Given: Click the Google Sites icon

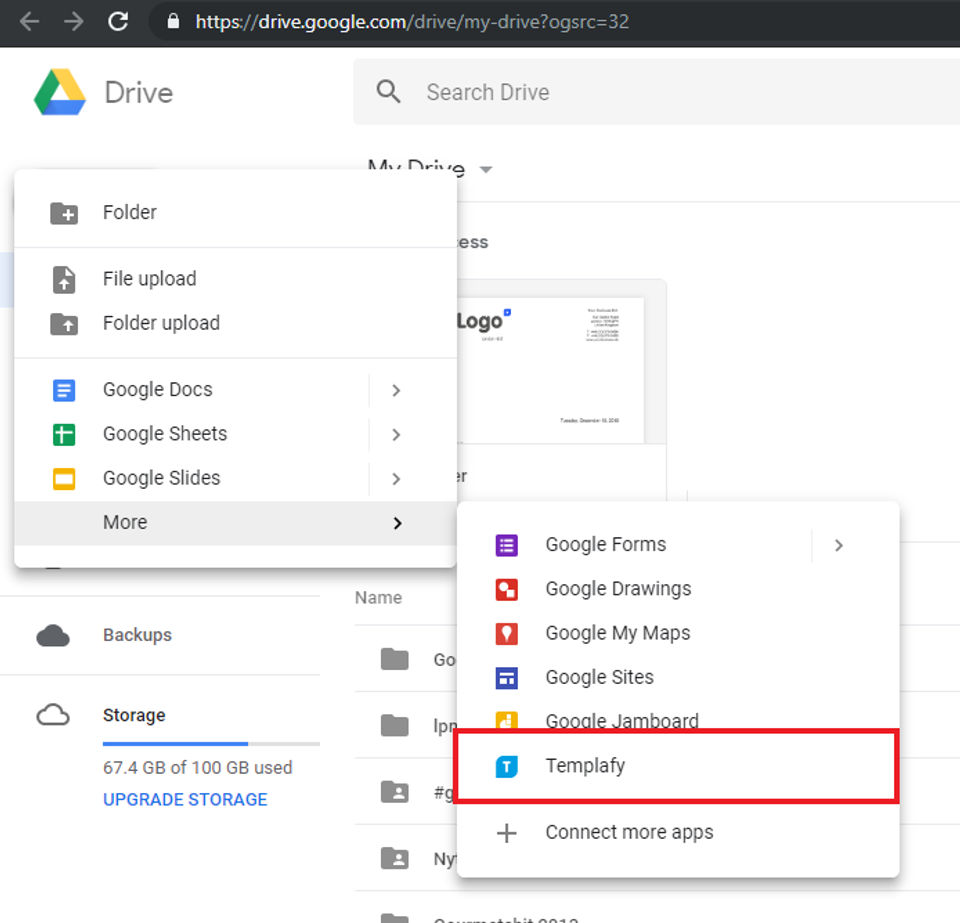Looking at the screenshot, I should (506, 678).
